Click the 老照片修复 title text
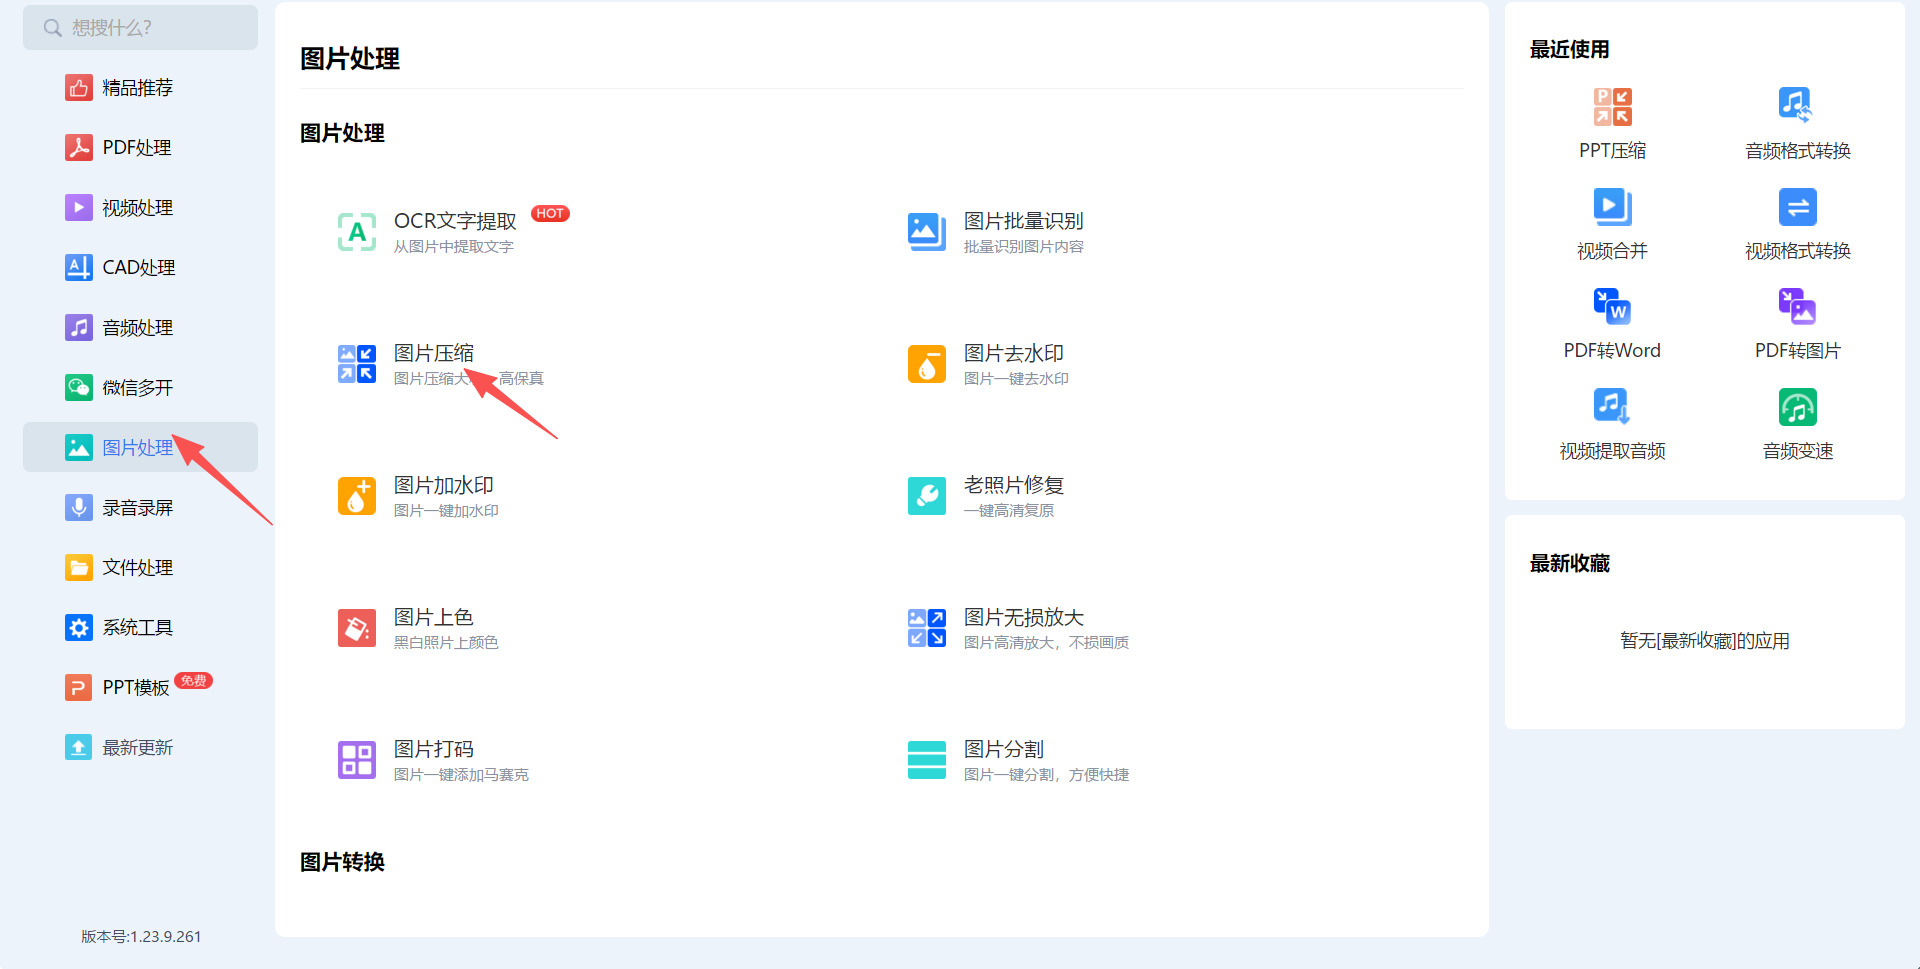The width and height of the screenshot is (1920, 969). point(1014,485)
